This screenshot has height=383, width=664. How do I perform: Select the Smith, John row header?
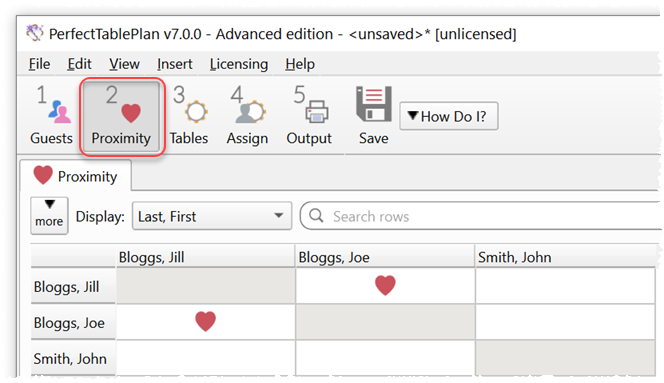[x=73, y=358]
